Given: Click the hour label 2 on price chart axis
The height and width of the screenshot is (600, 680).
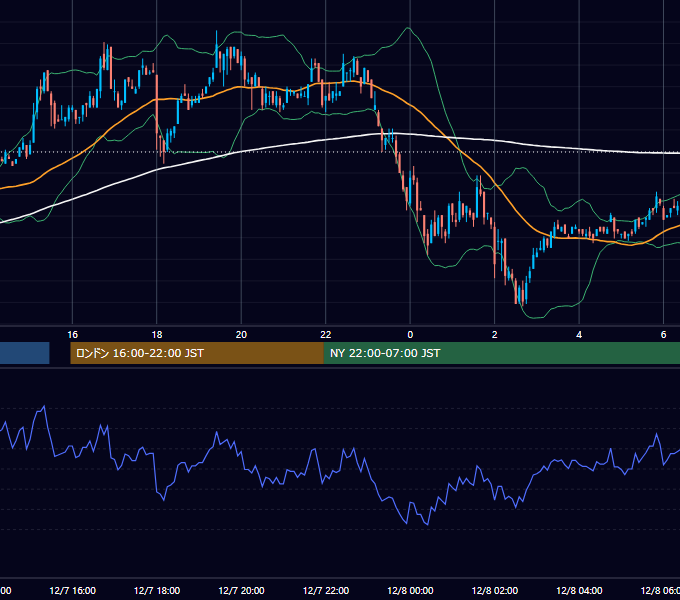Looking at the screenshot, I should pos(494,334).
